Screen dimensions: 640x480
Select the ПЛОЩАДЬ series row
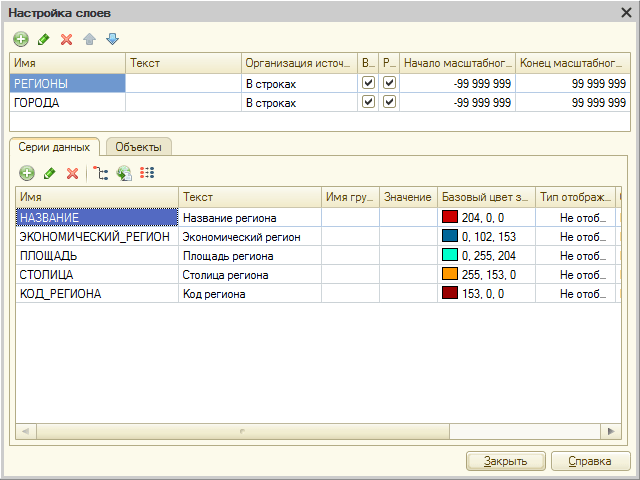pos(318,256)
